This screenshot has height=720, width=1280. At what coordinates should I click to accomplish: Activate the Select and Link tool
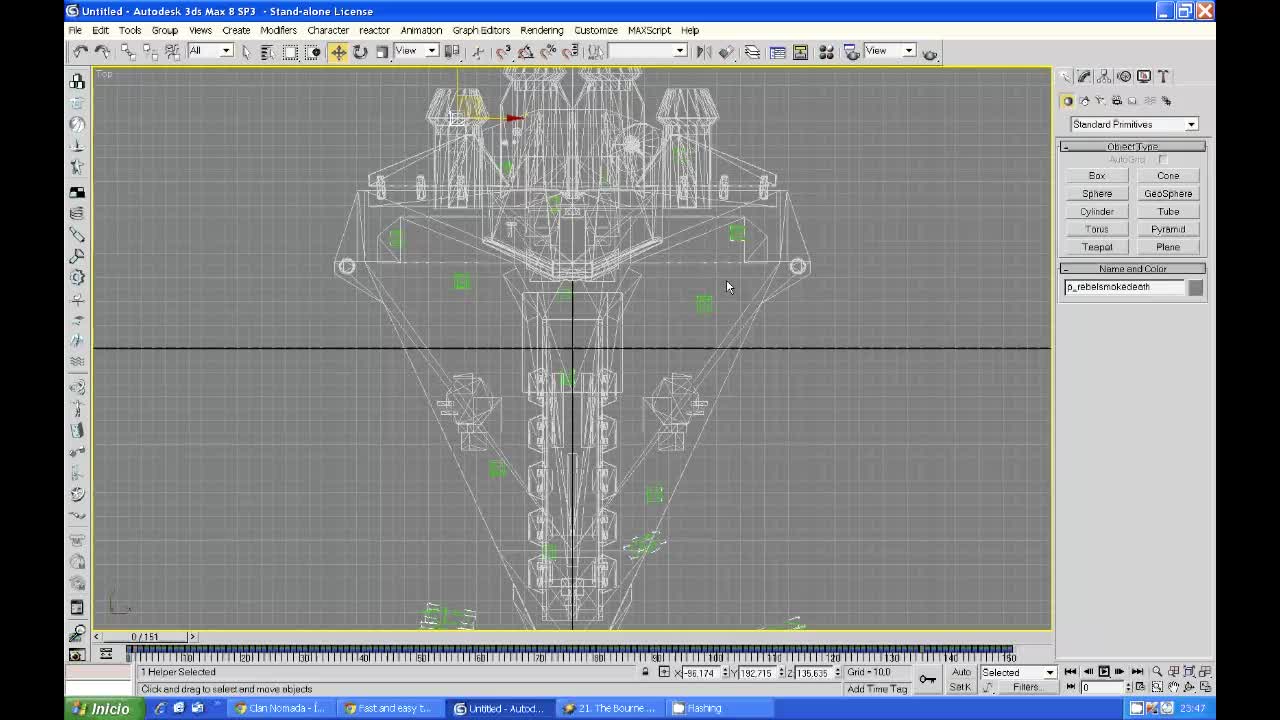coord(128,52)
